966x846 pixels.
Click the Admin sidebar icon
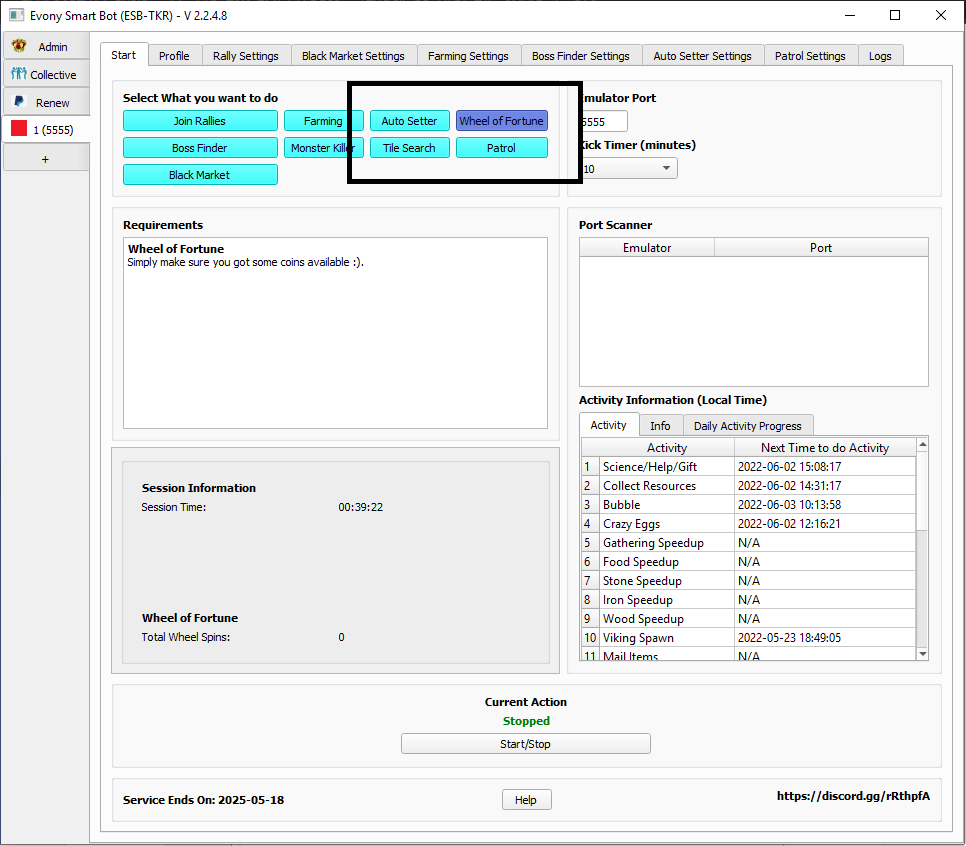click(19, 47)
